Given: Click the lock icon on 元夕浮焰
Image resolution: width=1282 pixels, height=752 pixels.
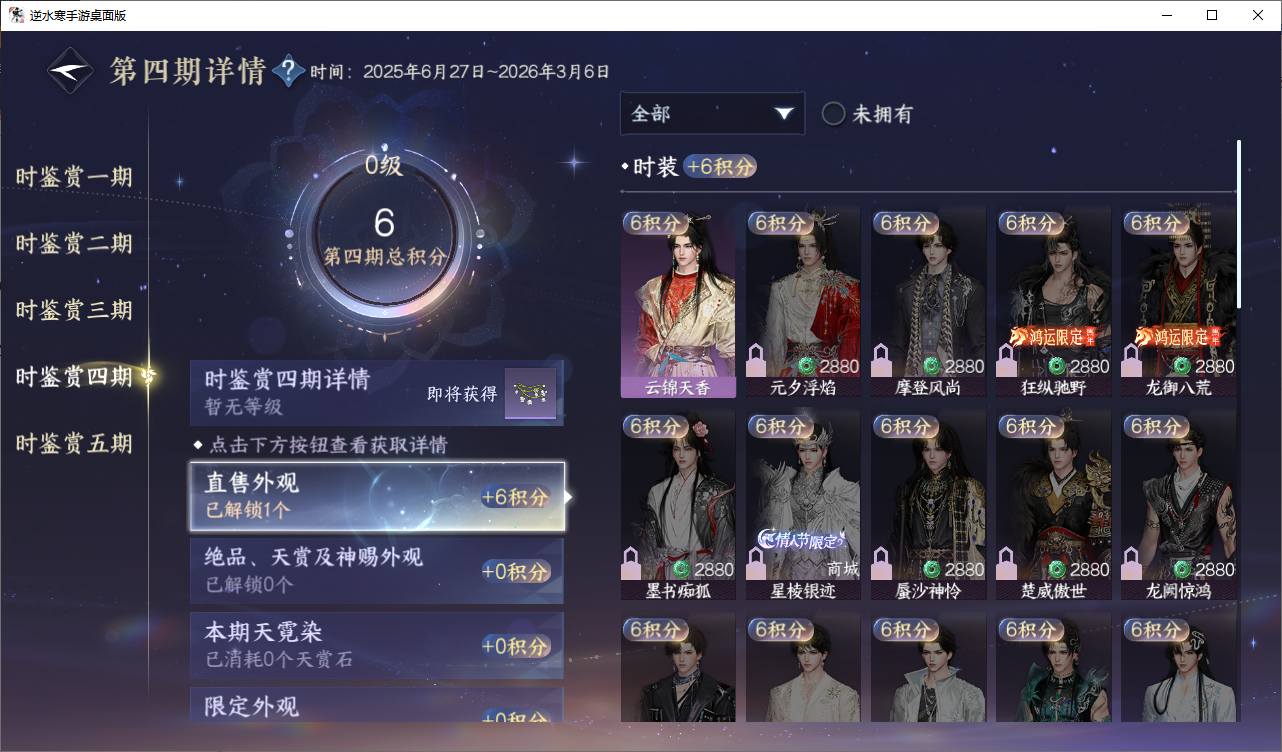Looking at the screenshot, I should click(x=756, y=361).
